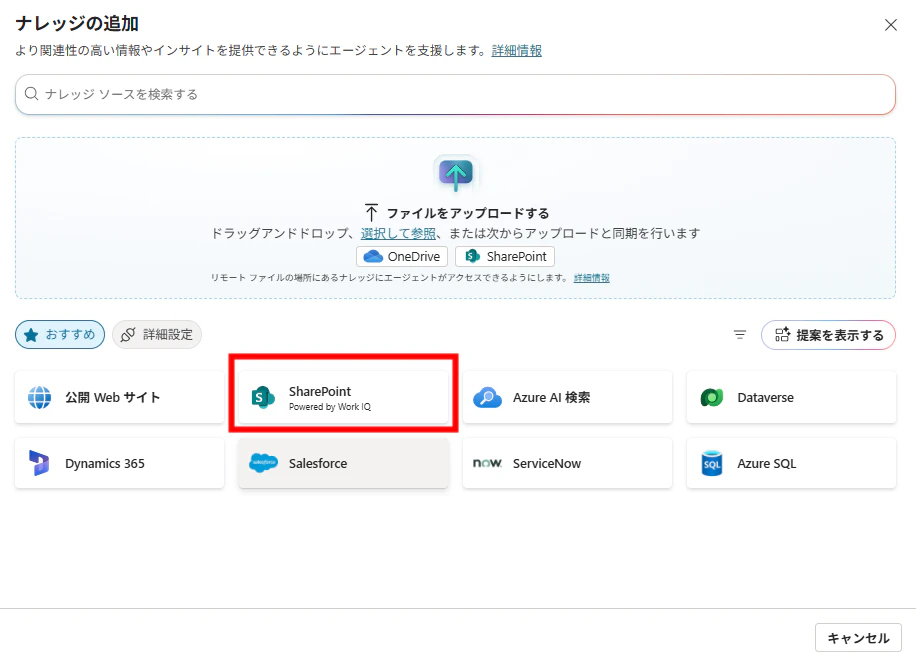Choose the Dynamics 365 card label
This screenshot has height=661, width=916.
(105, 463)
